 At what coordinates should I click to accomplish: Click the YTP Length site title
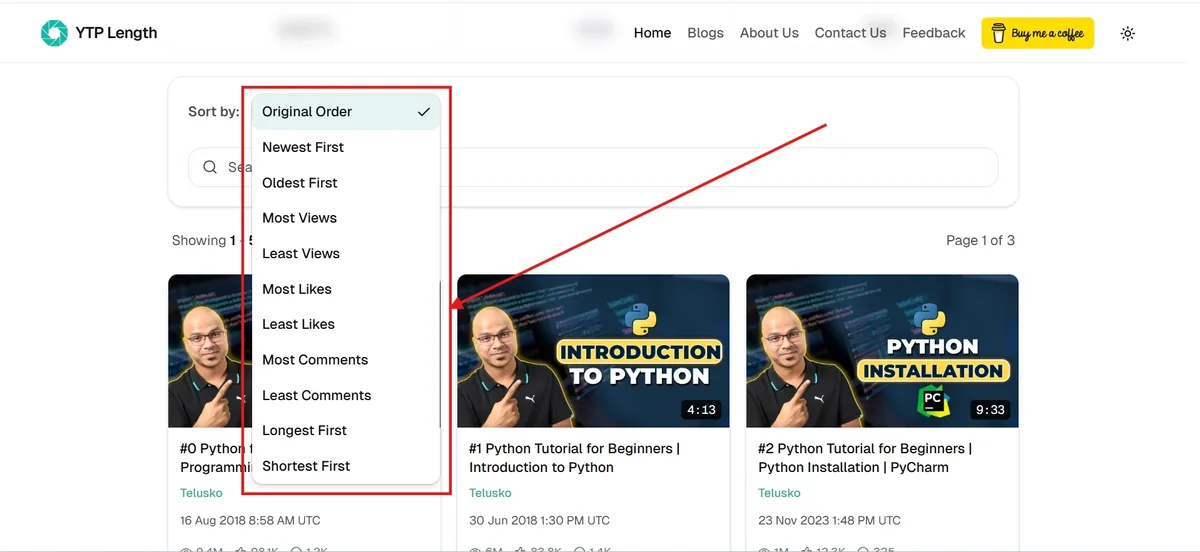click(x=116, y=33)
